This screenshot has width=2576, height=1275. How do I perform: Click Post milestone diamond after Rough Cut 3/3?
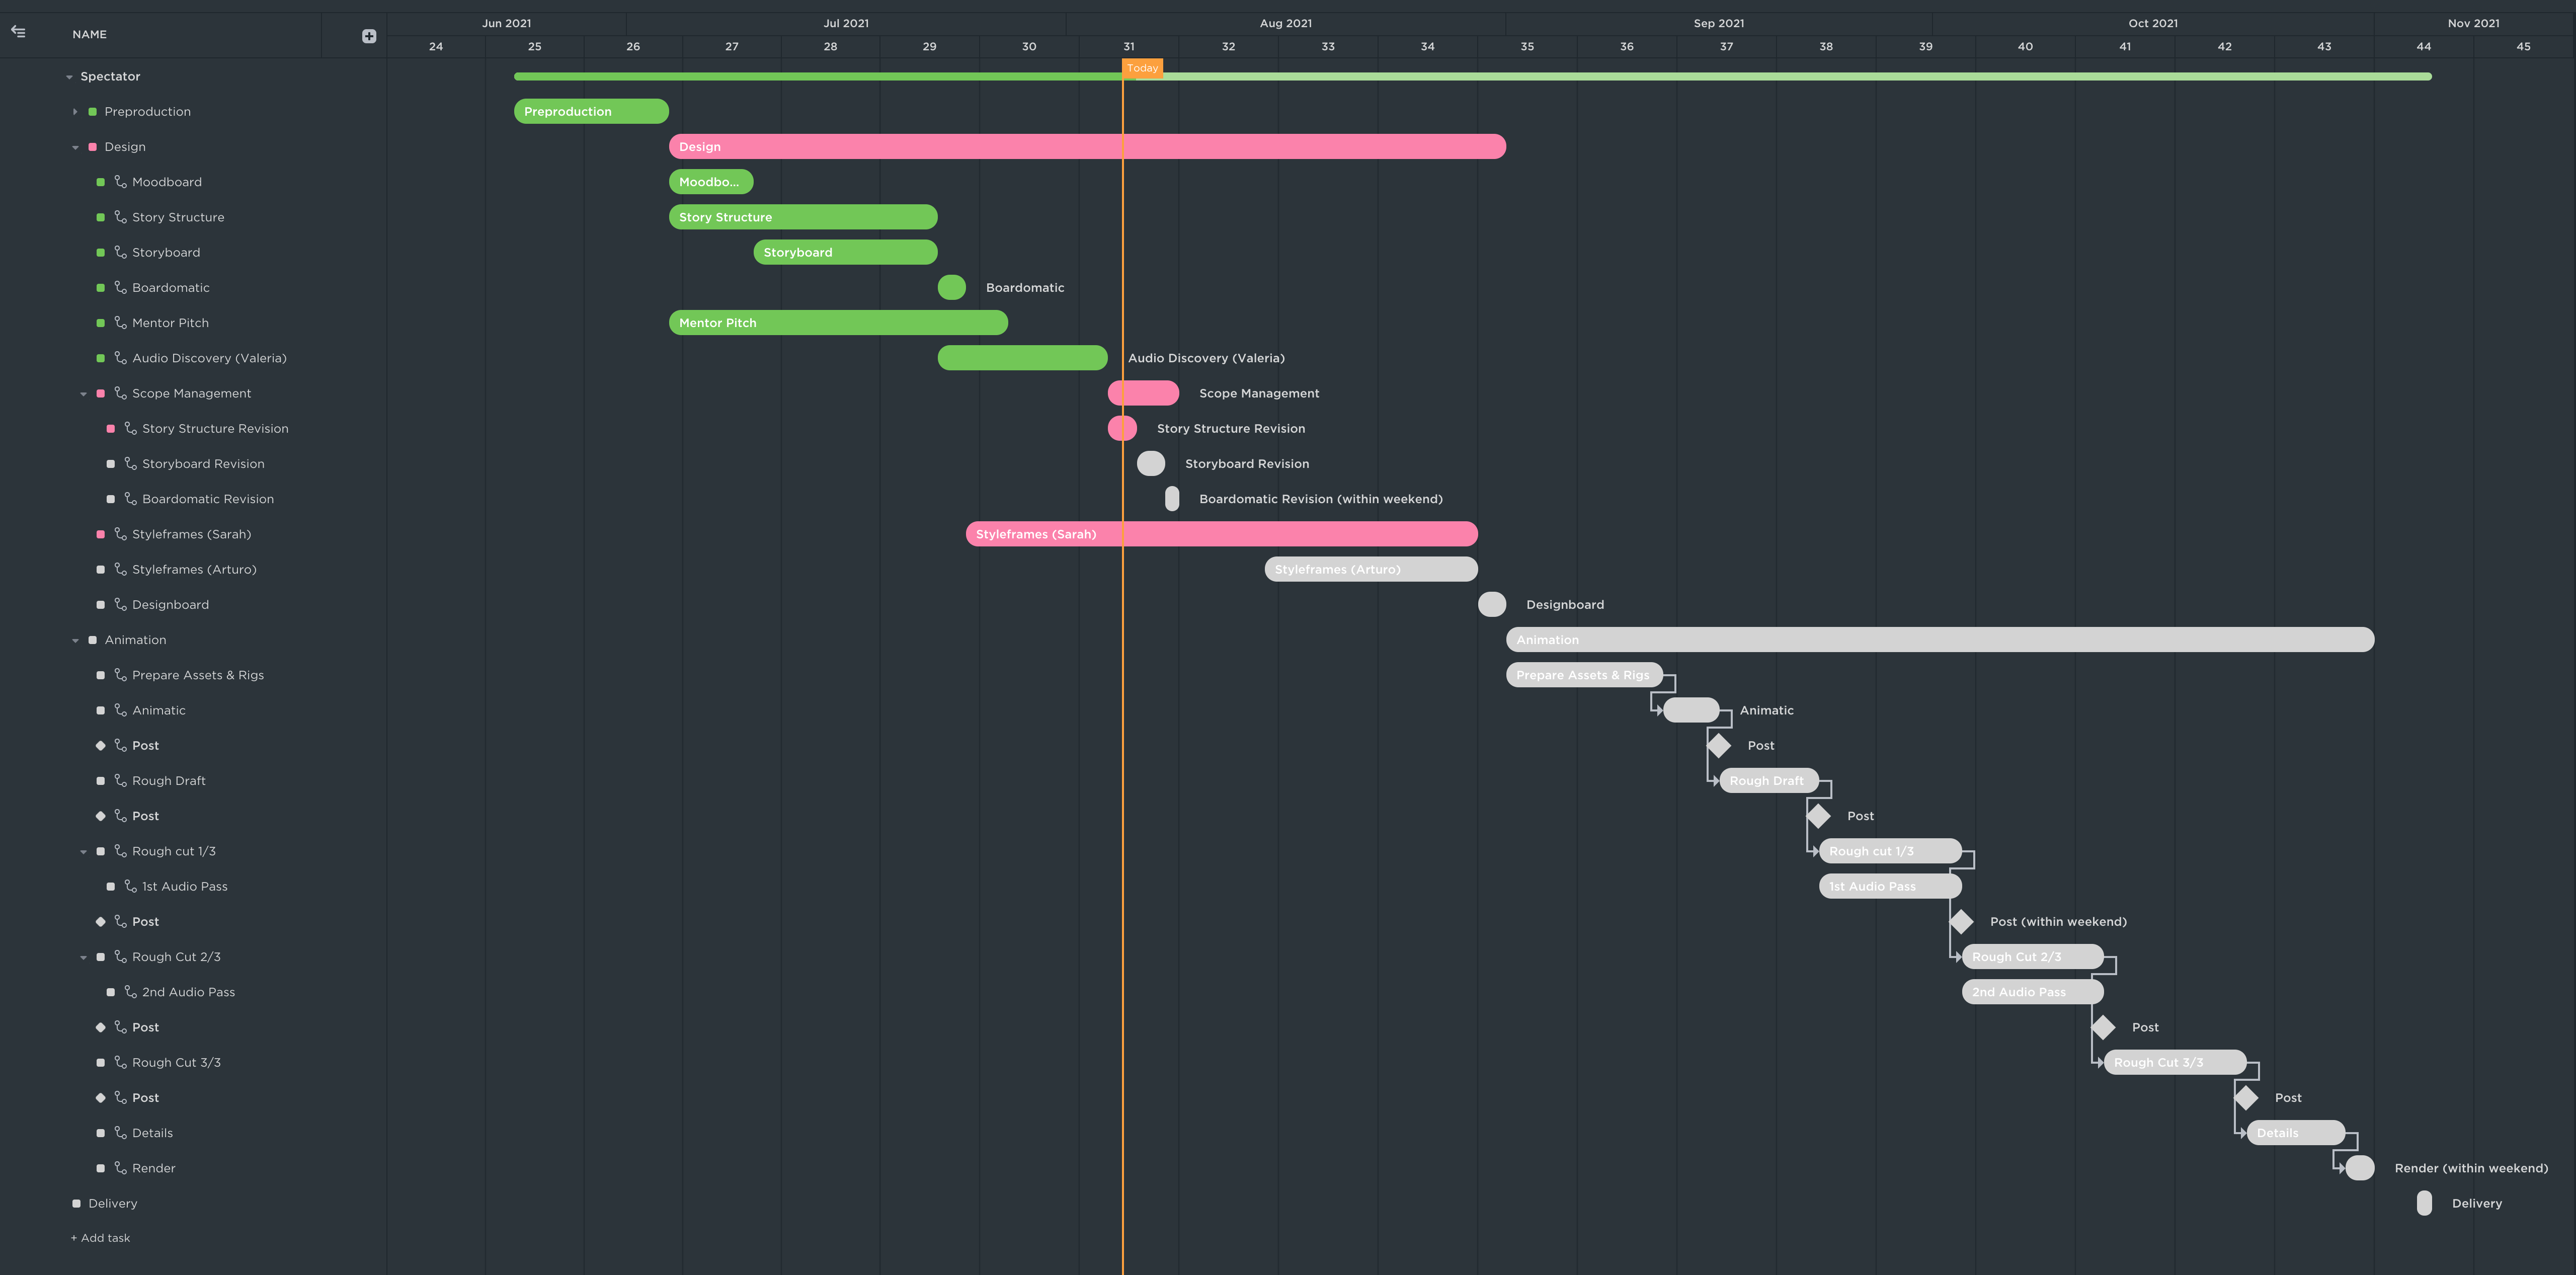tap(2246, 1097)
